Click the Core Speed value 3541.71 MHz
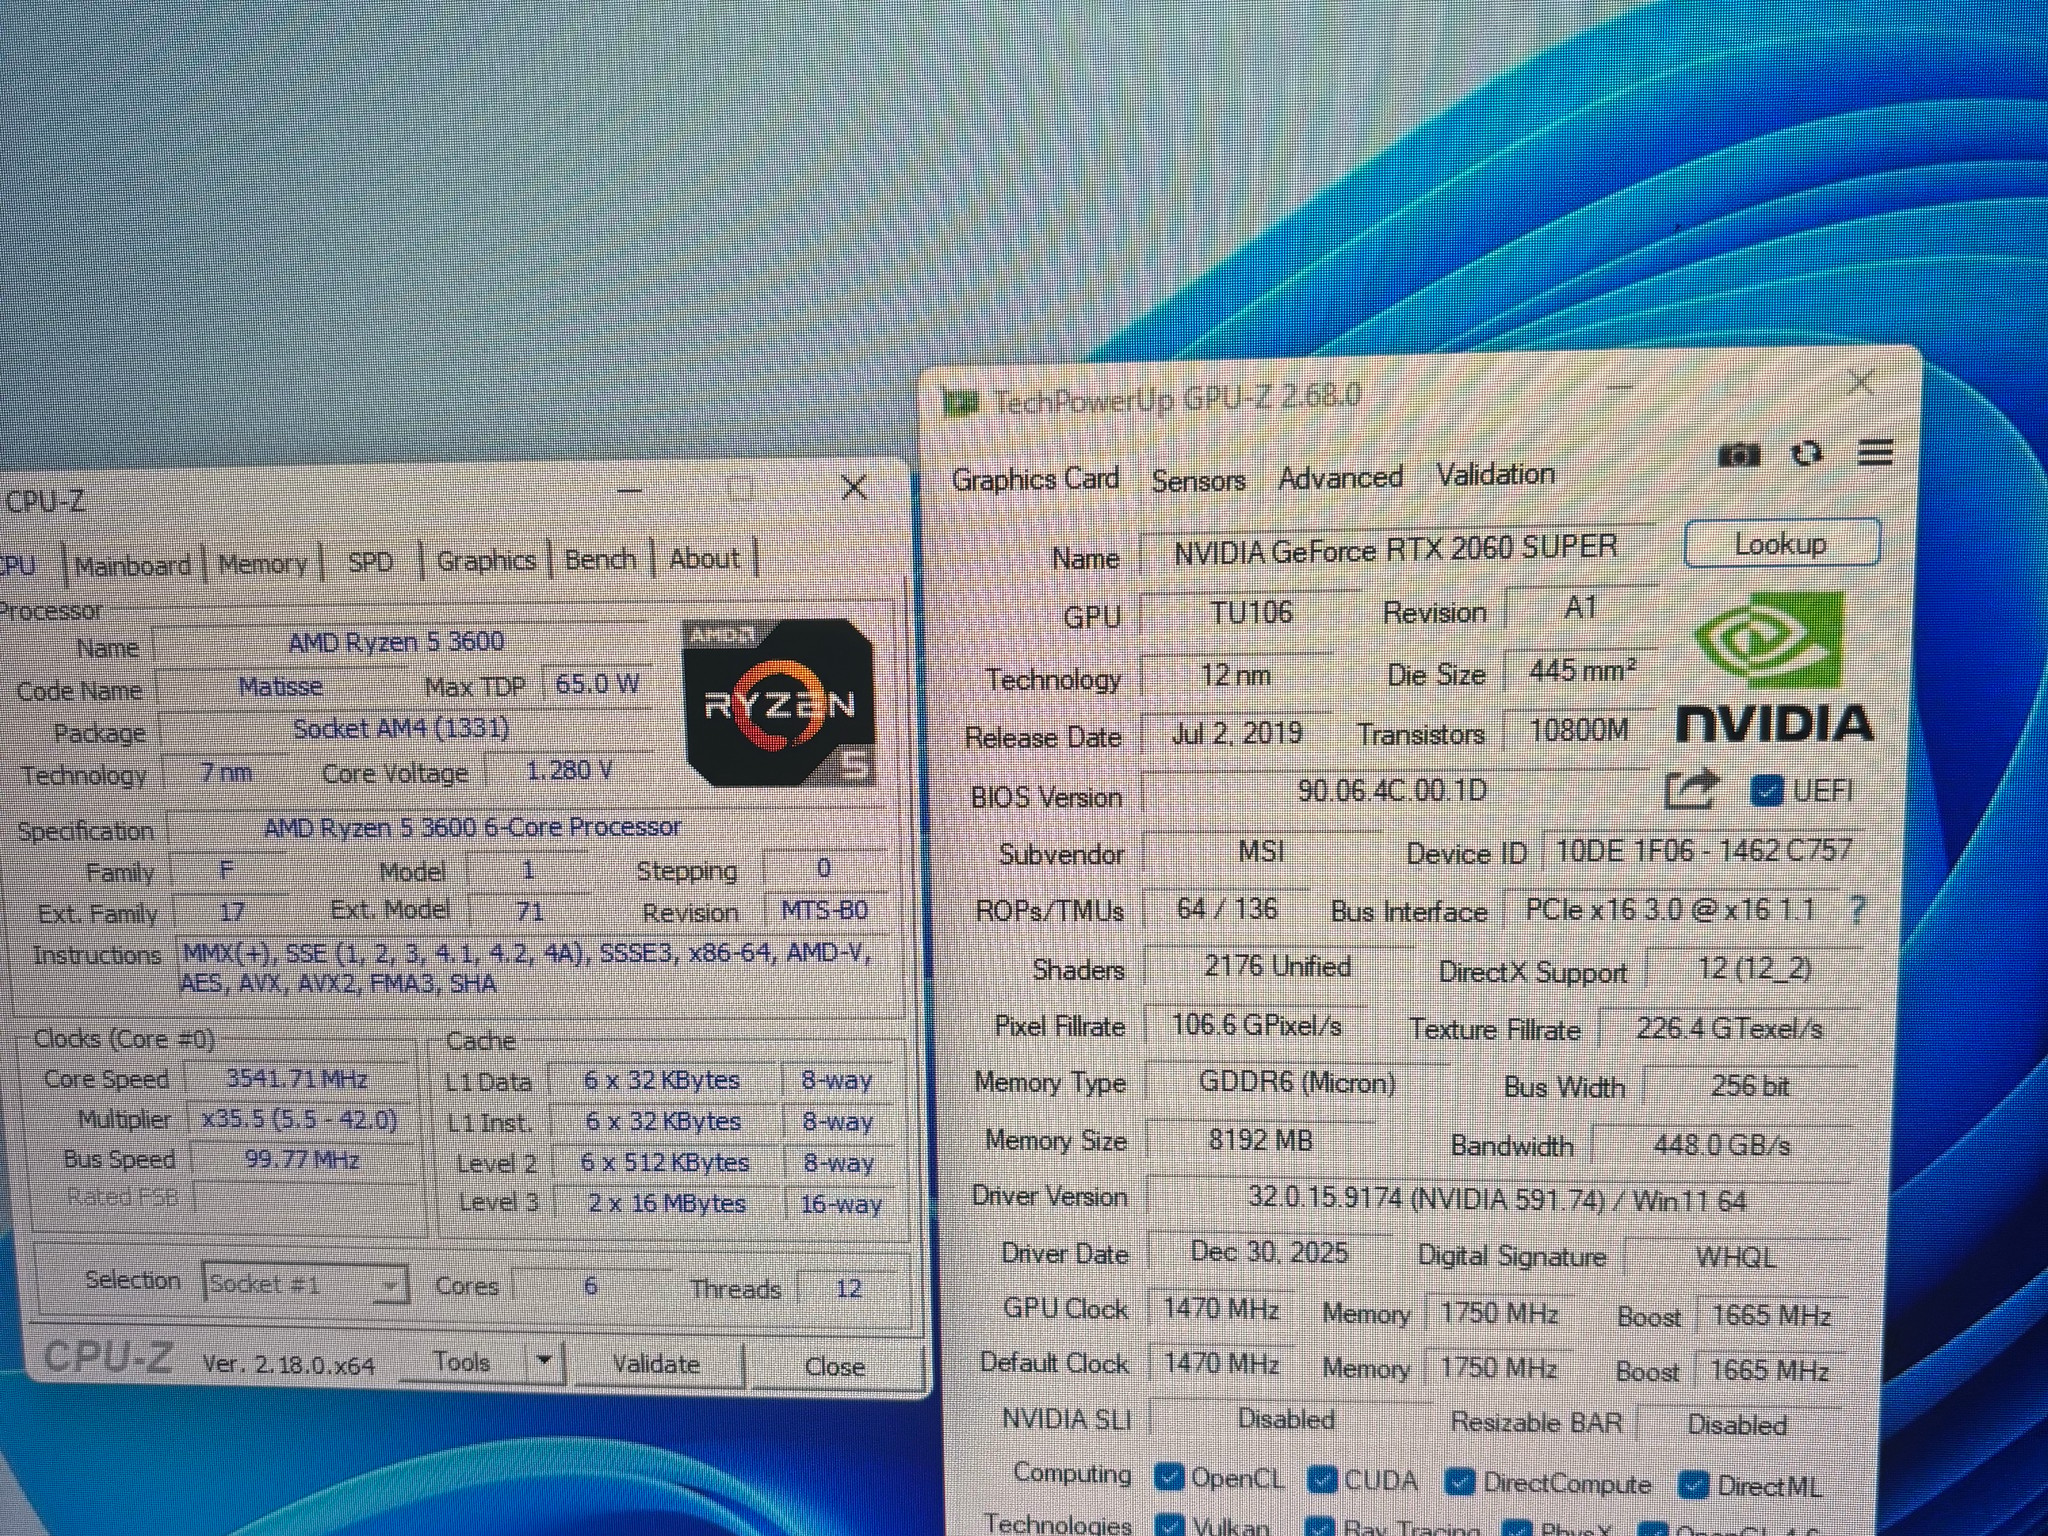The width and height of the screenshot is (2048, 1536). (x=298, y=1079)
